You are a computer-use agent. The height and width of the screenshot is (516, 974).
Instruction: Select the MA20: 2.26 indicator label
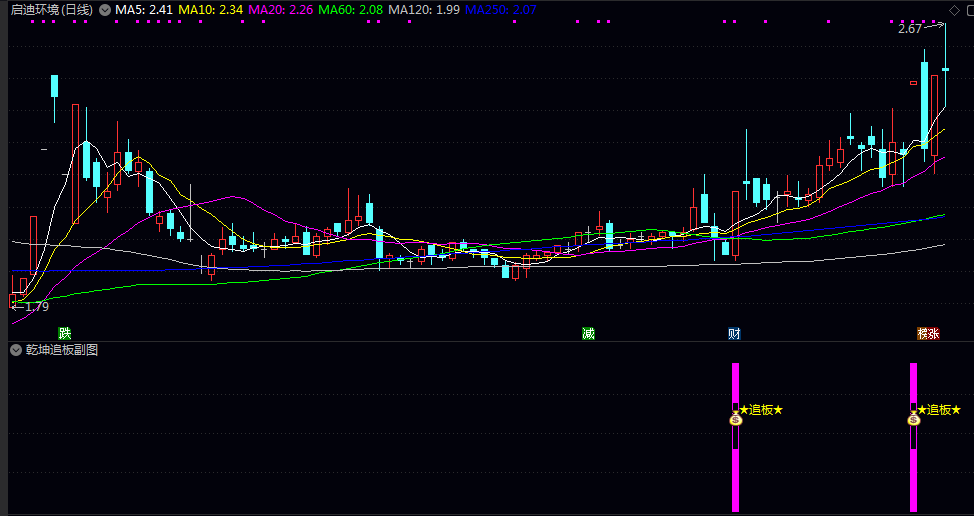click(281, 10)
